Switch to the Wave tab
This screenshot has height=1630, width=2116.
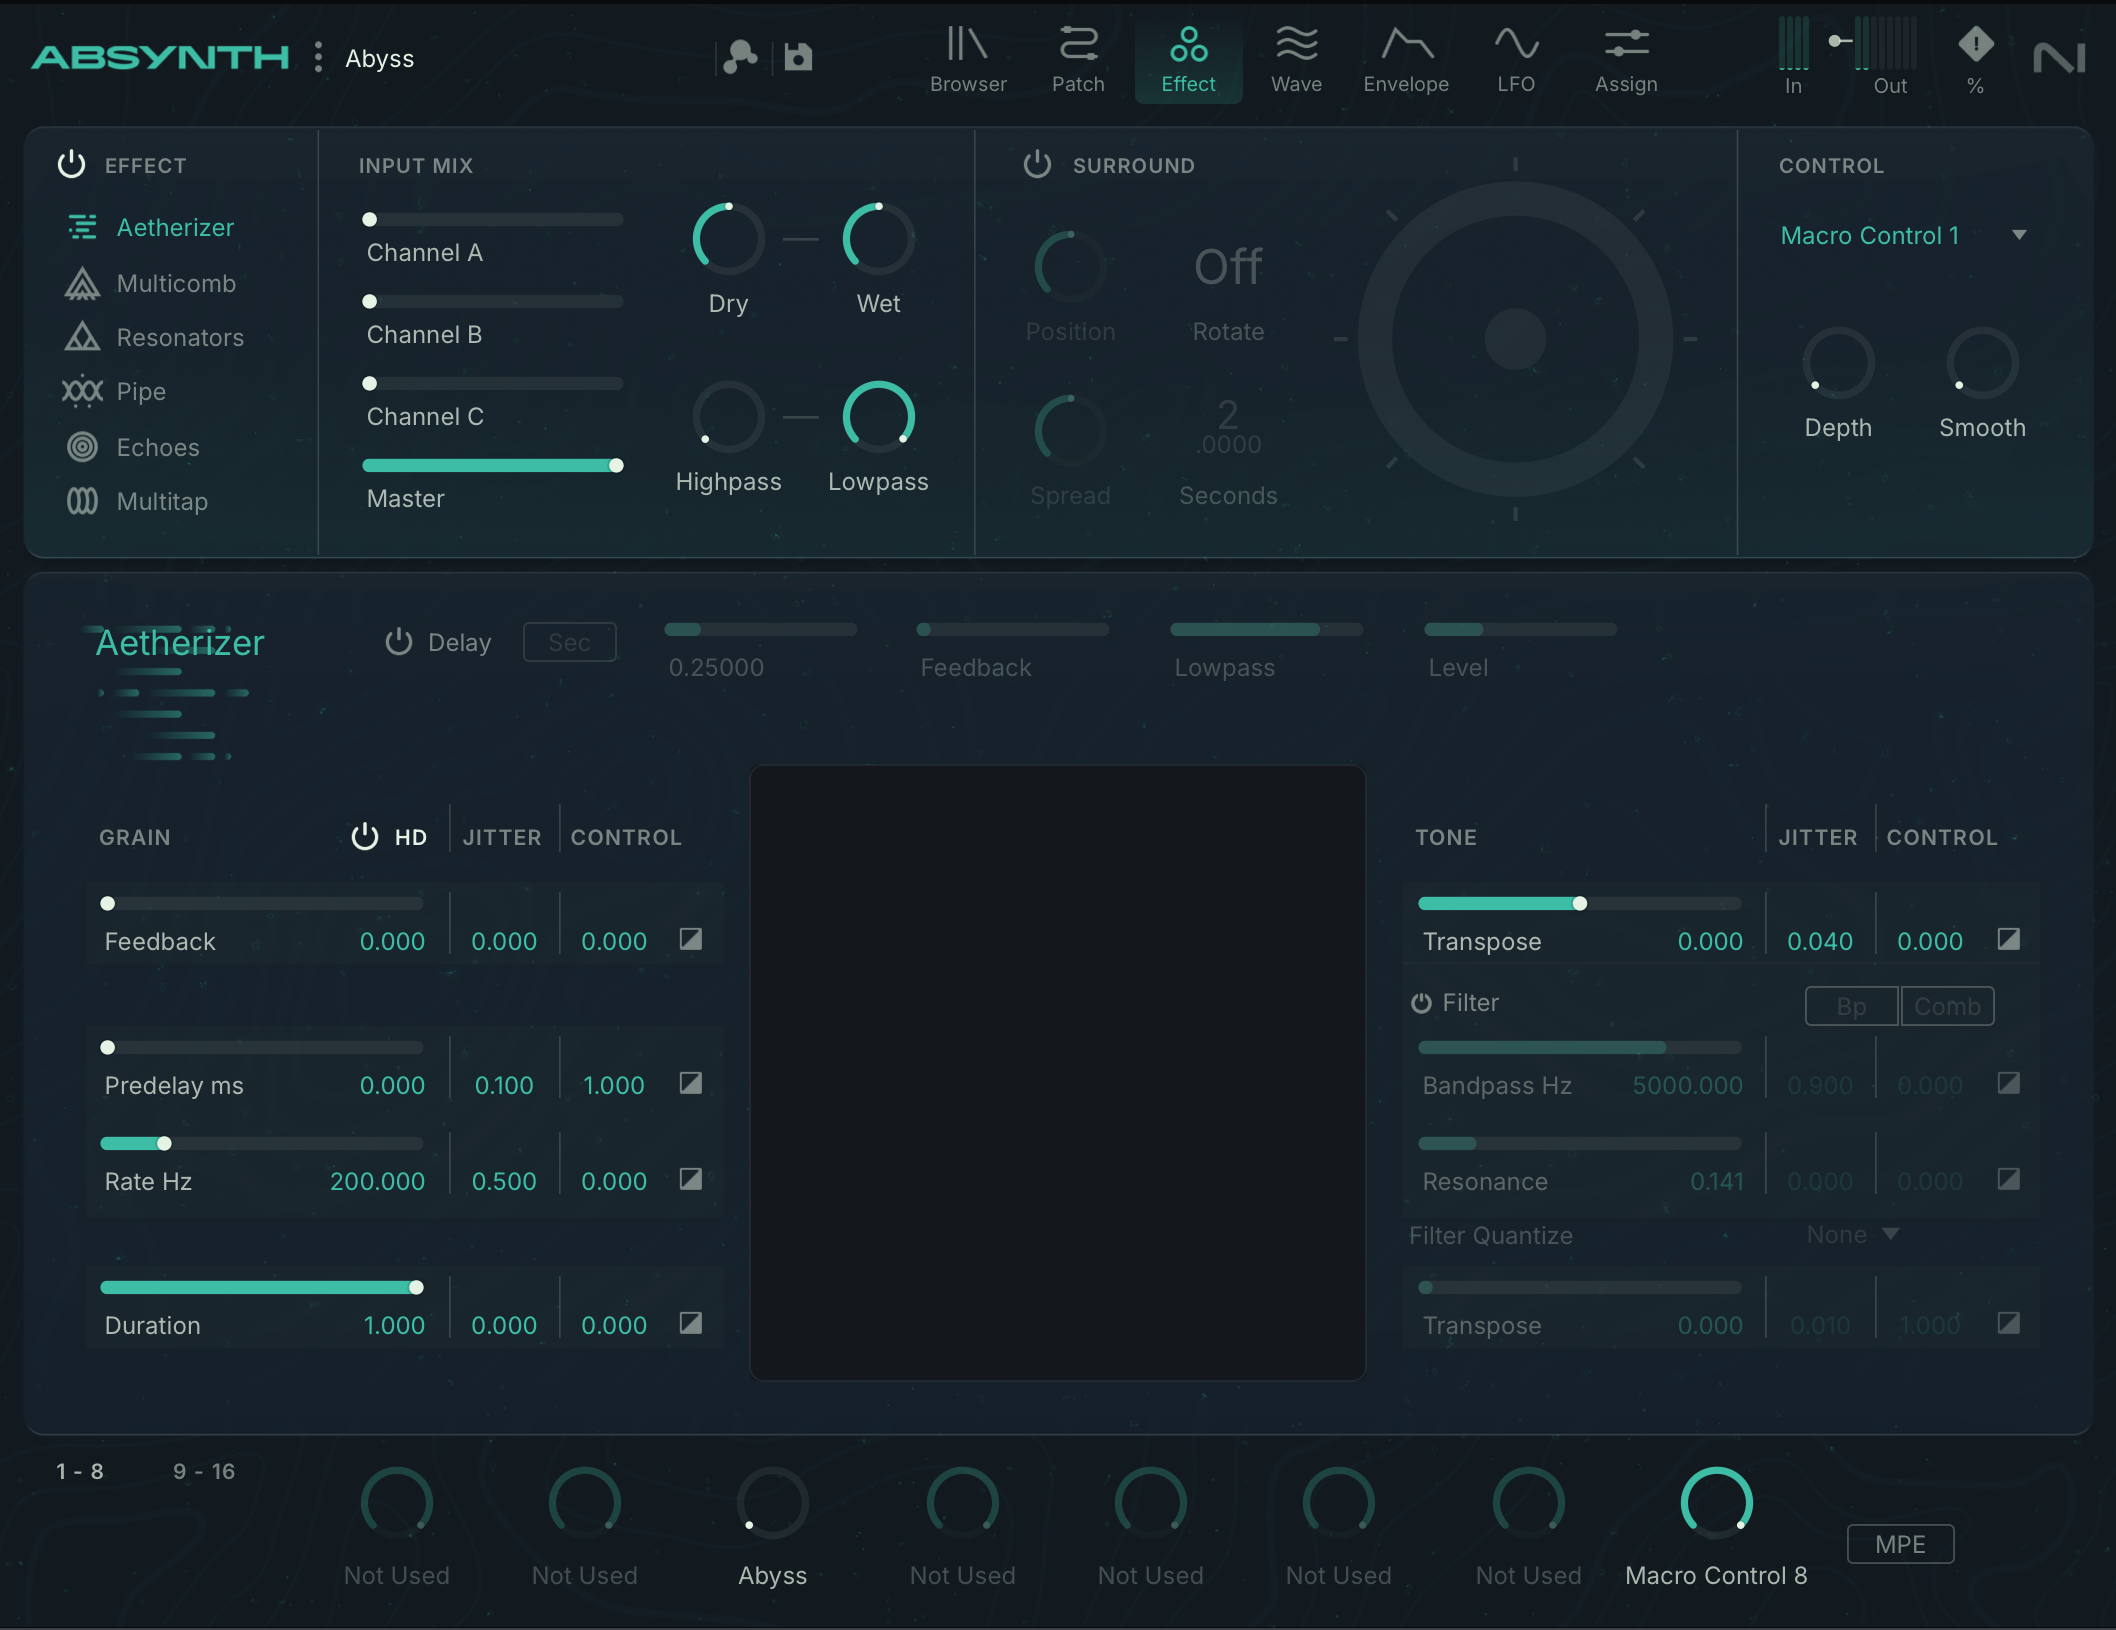tap(1296, 60)
